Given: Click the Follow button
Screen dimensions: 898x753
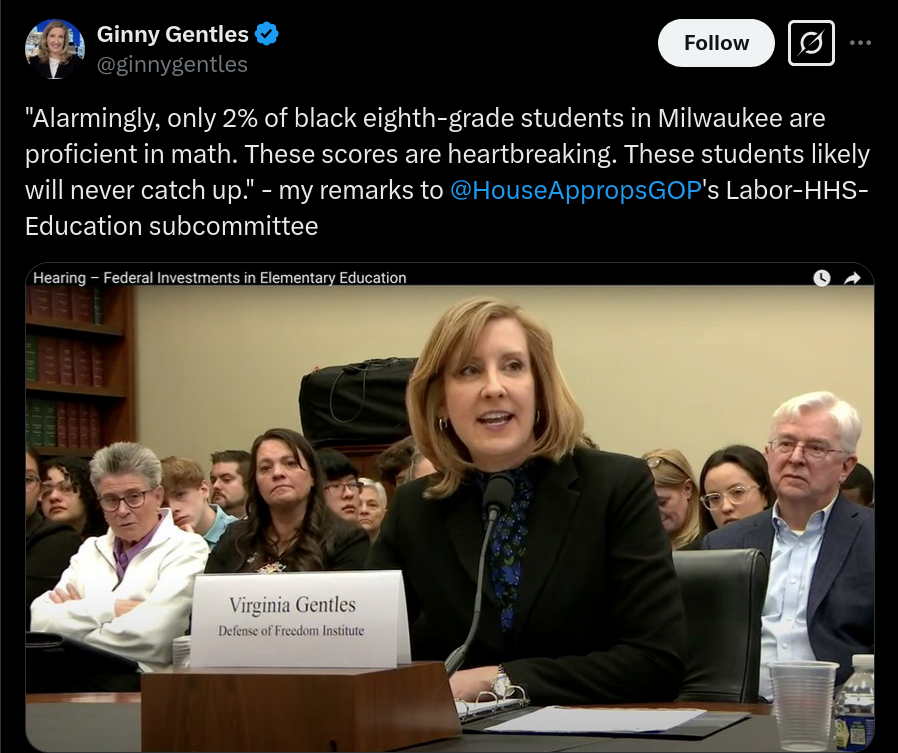Looking at the screenshot, I should (x=716, y=43).
